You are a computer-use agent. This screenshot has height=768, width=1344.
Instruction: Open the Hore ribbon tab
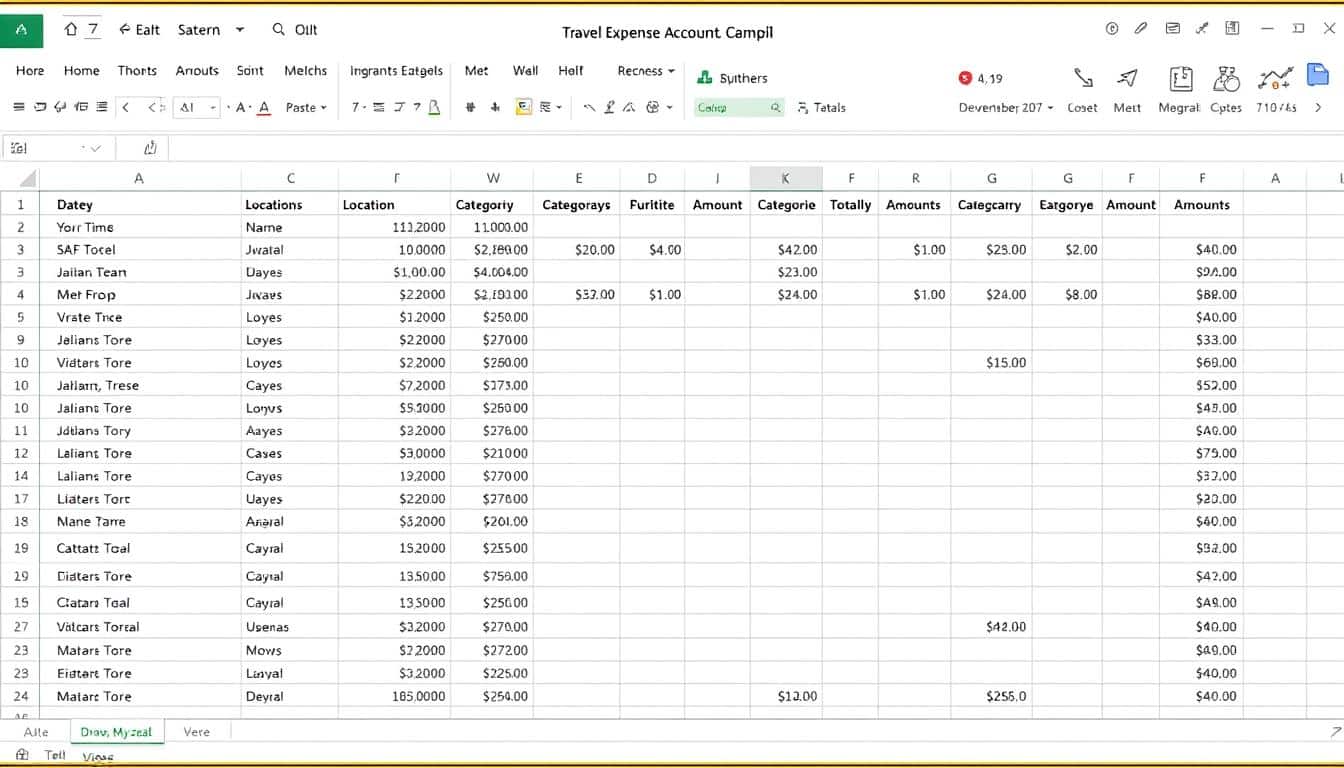click(x=30, y=71)
